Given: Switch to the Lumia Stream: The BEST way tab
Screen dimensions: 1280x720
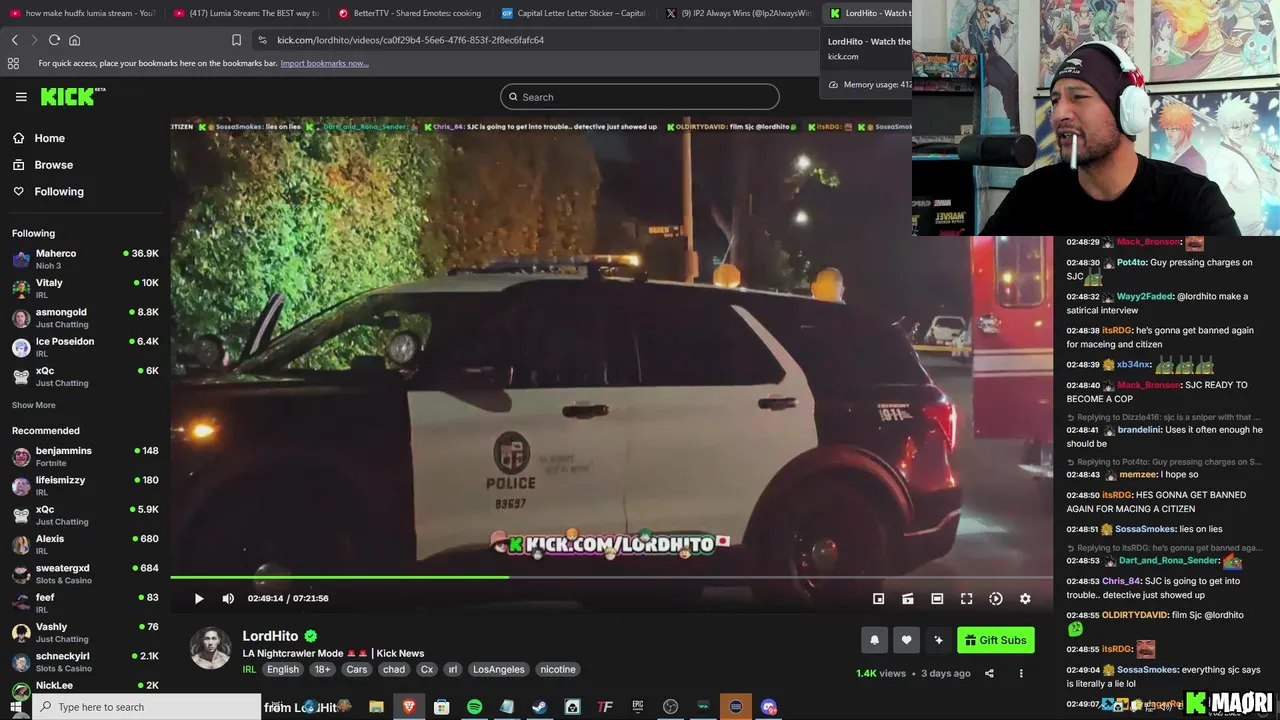Looking at the screenshot, I should click(x=246, y=13).
